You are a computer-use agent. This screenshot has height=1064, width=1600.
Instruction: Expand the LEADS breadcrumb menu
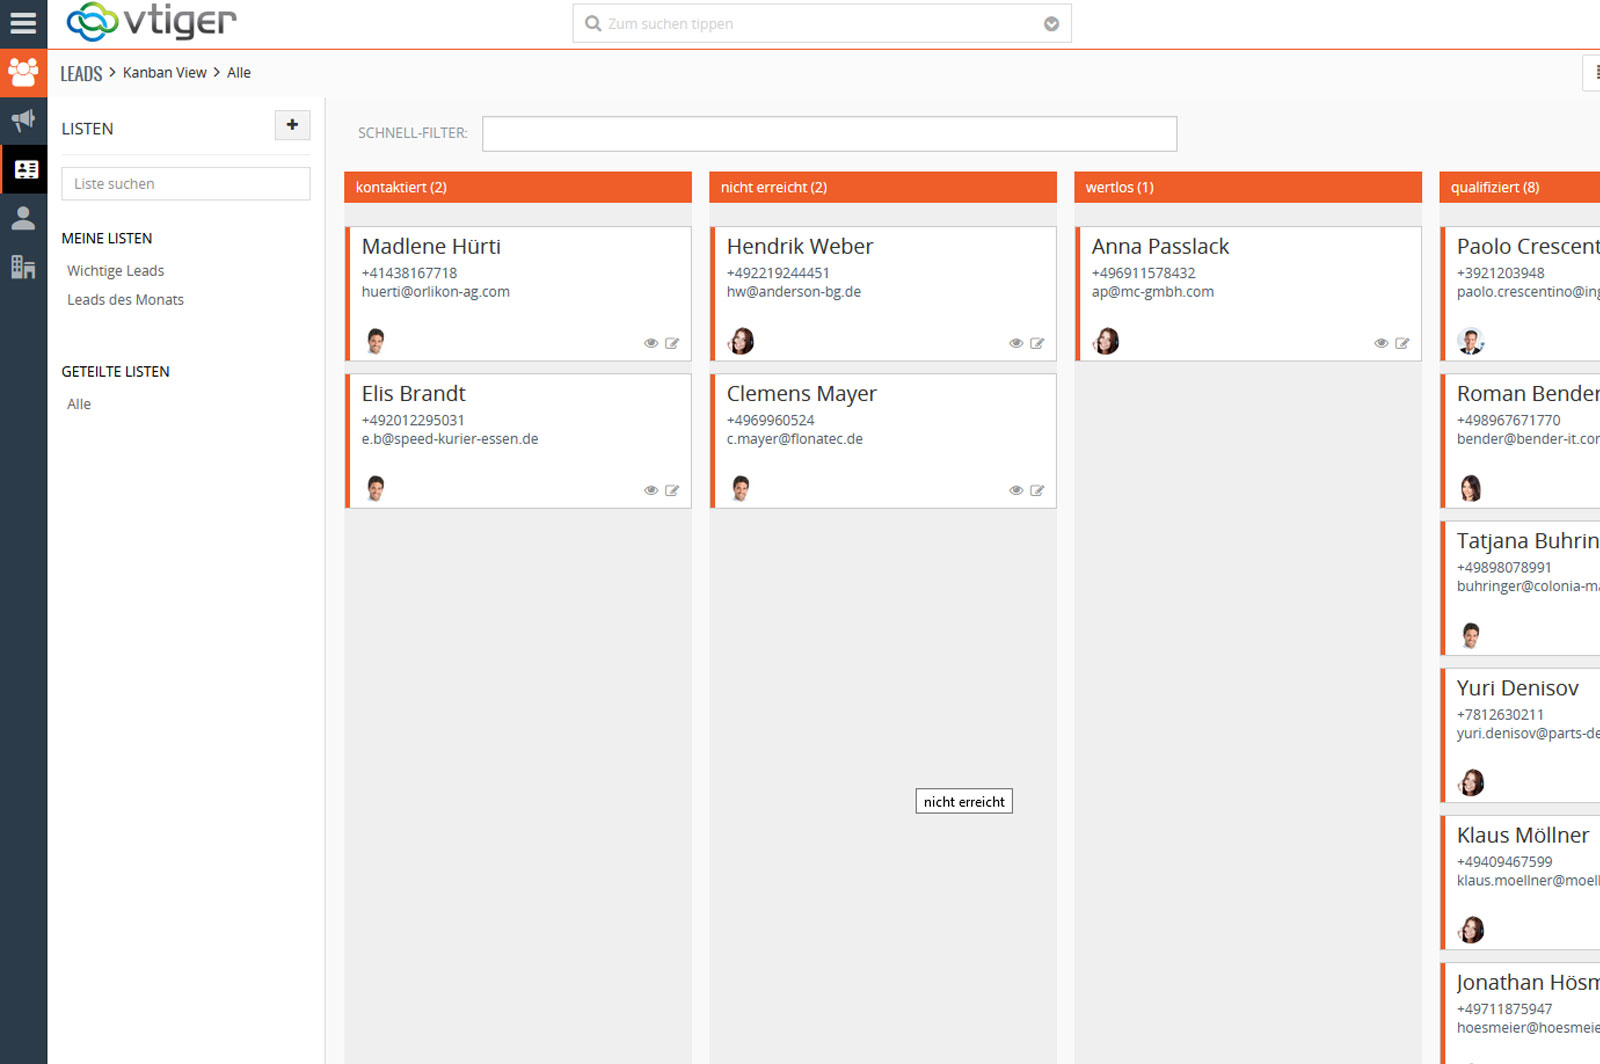[82, 72]
